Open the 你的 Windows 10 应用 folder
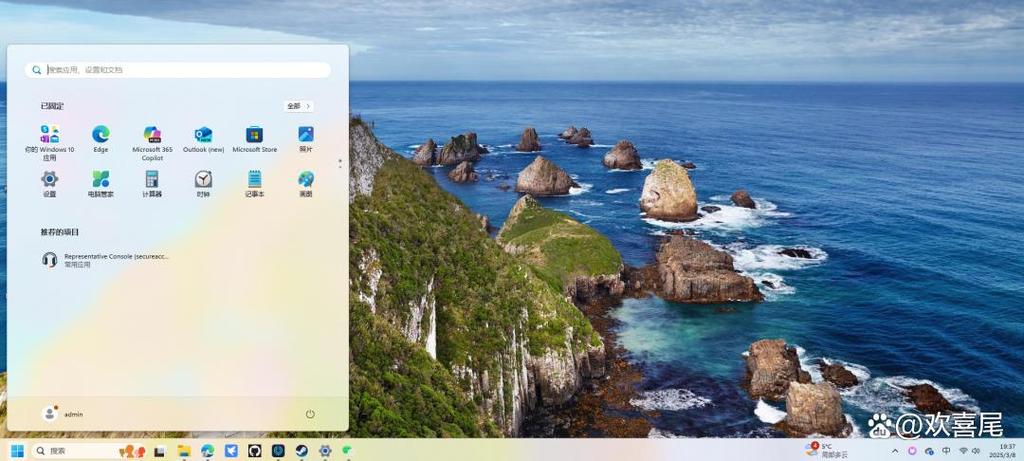Screen dimensions: 1024x461 [50, 143]
